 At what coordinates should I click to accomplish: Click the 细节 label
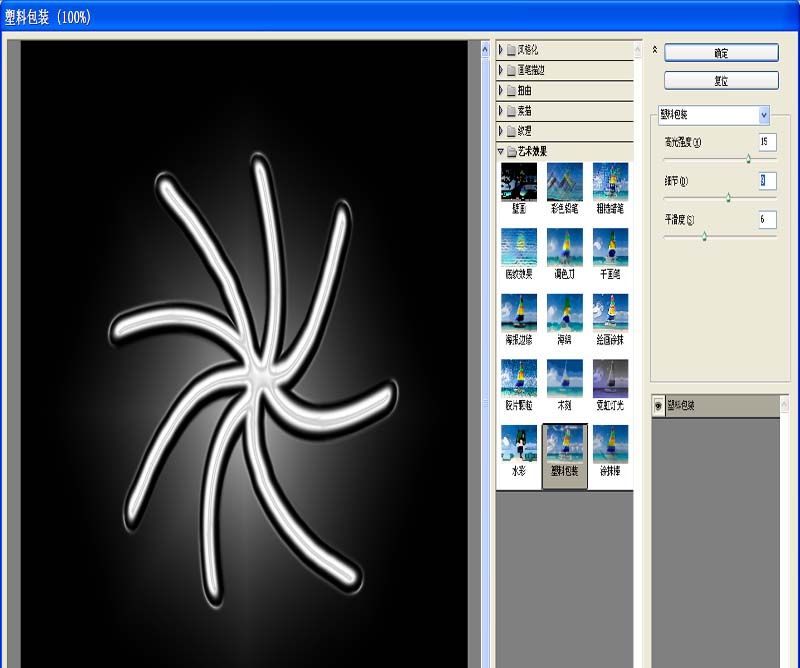676,181
